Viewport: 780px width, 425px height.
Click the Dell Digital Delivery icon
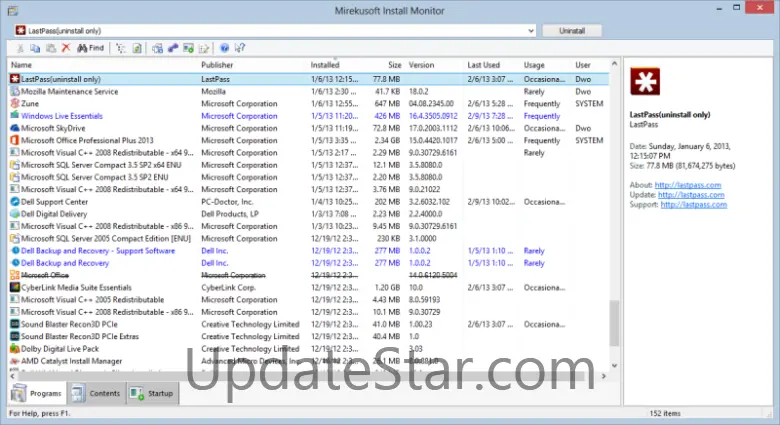pyautogui.click(x=15, y=214)
